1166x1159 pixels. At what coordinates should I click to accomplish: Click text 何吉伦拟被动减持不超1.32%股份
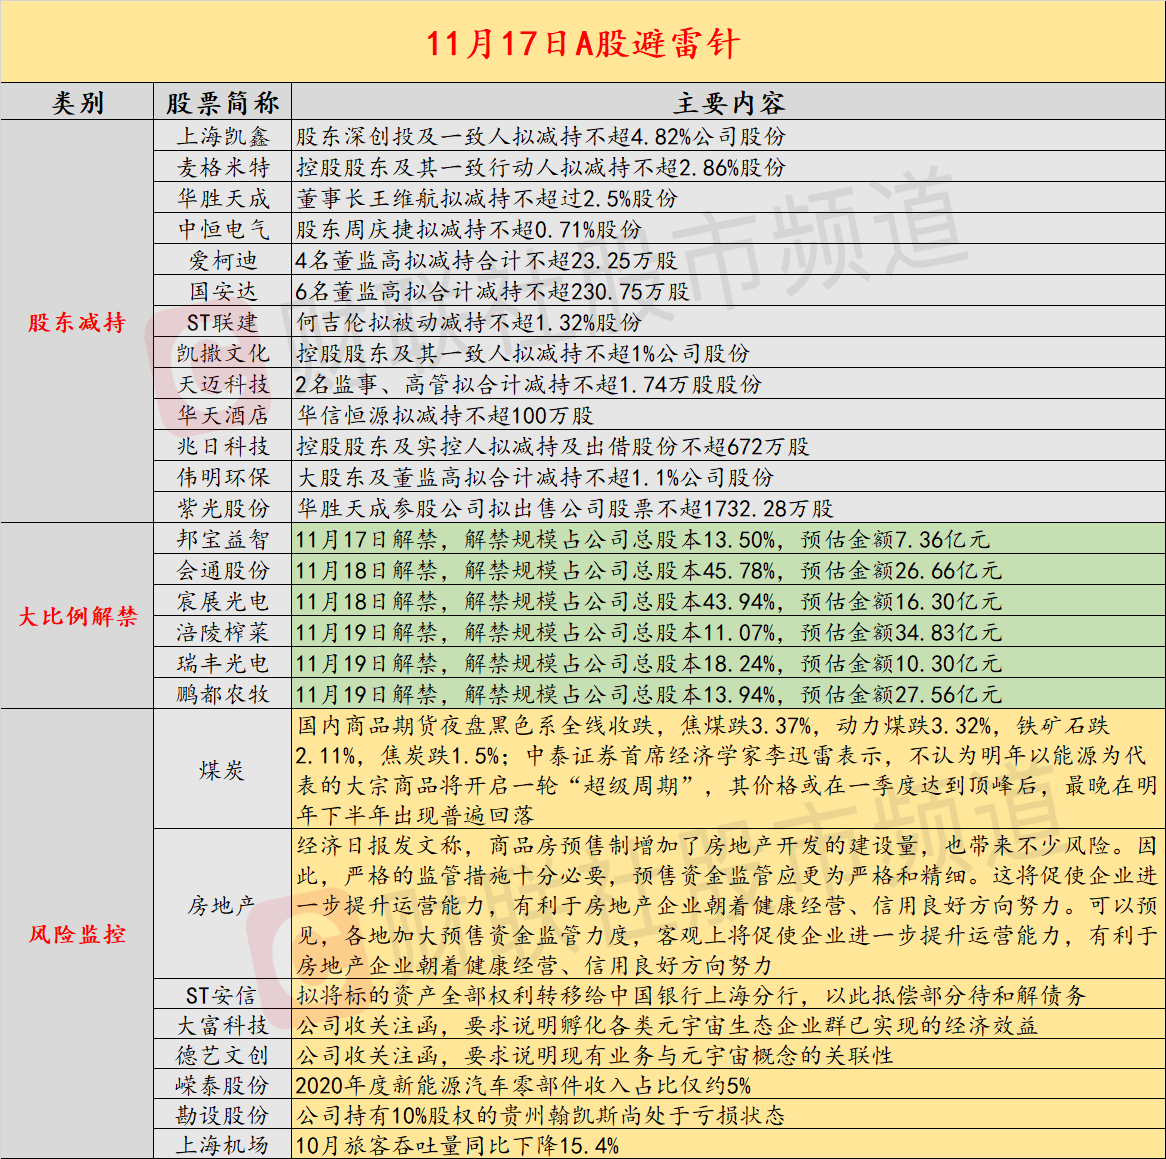468,322
